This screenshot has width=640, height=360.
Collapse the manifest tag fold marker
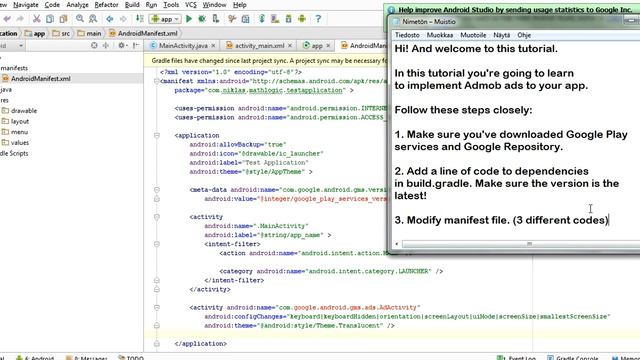[157, 81]
